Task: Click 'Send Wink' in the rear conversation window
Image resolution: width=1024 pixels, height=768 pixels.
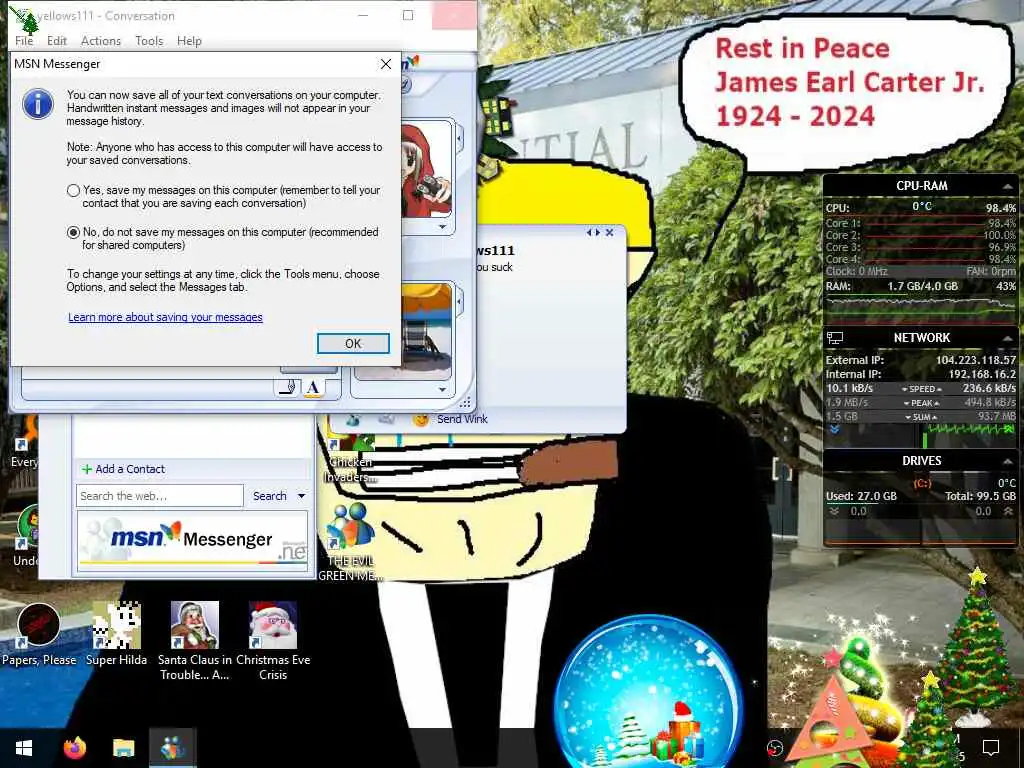Action: pyautogui.click(x=462, y=419)
